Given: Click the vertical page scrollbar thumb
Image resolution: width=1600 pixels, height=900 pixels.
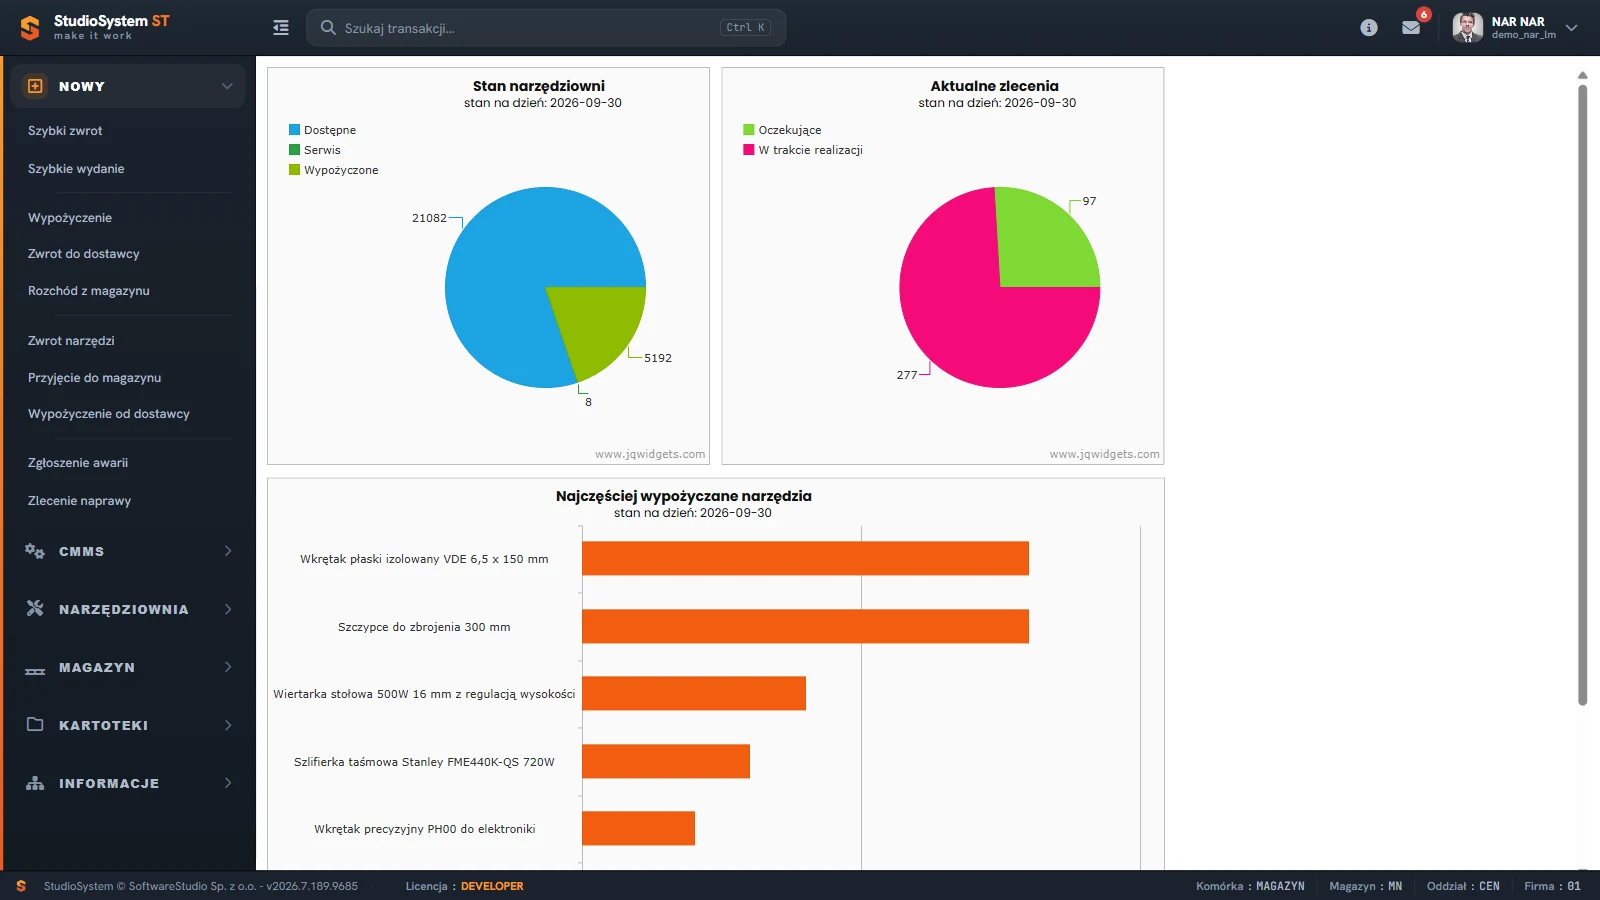Looking at the screenshot, I should 1582,395.
